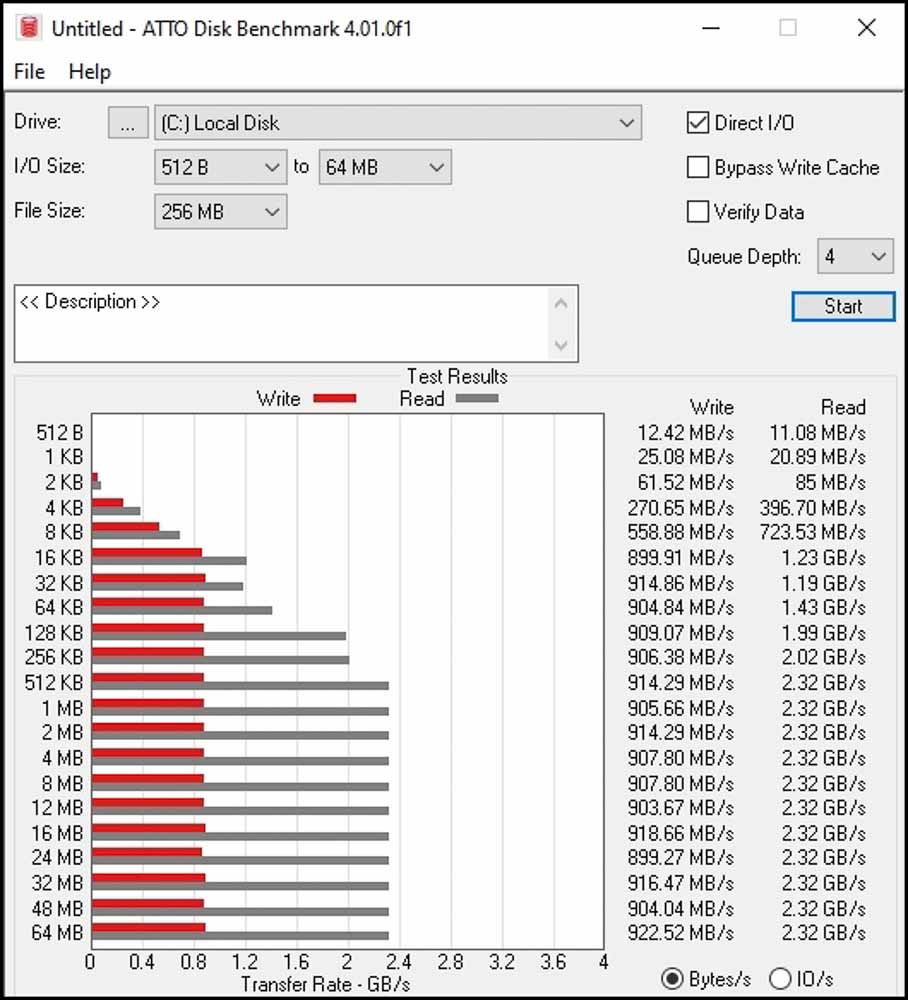Click the 922.52 MB/s write value
Image resolution: width=908 pixels, height=1000 pixels.
click(680, 933)
